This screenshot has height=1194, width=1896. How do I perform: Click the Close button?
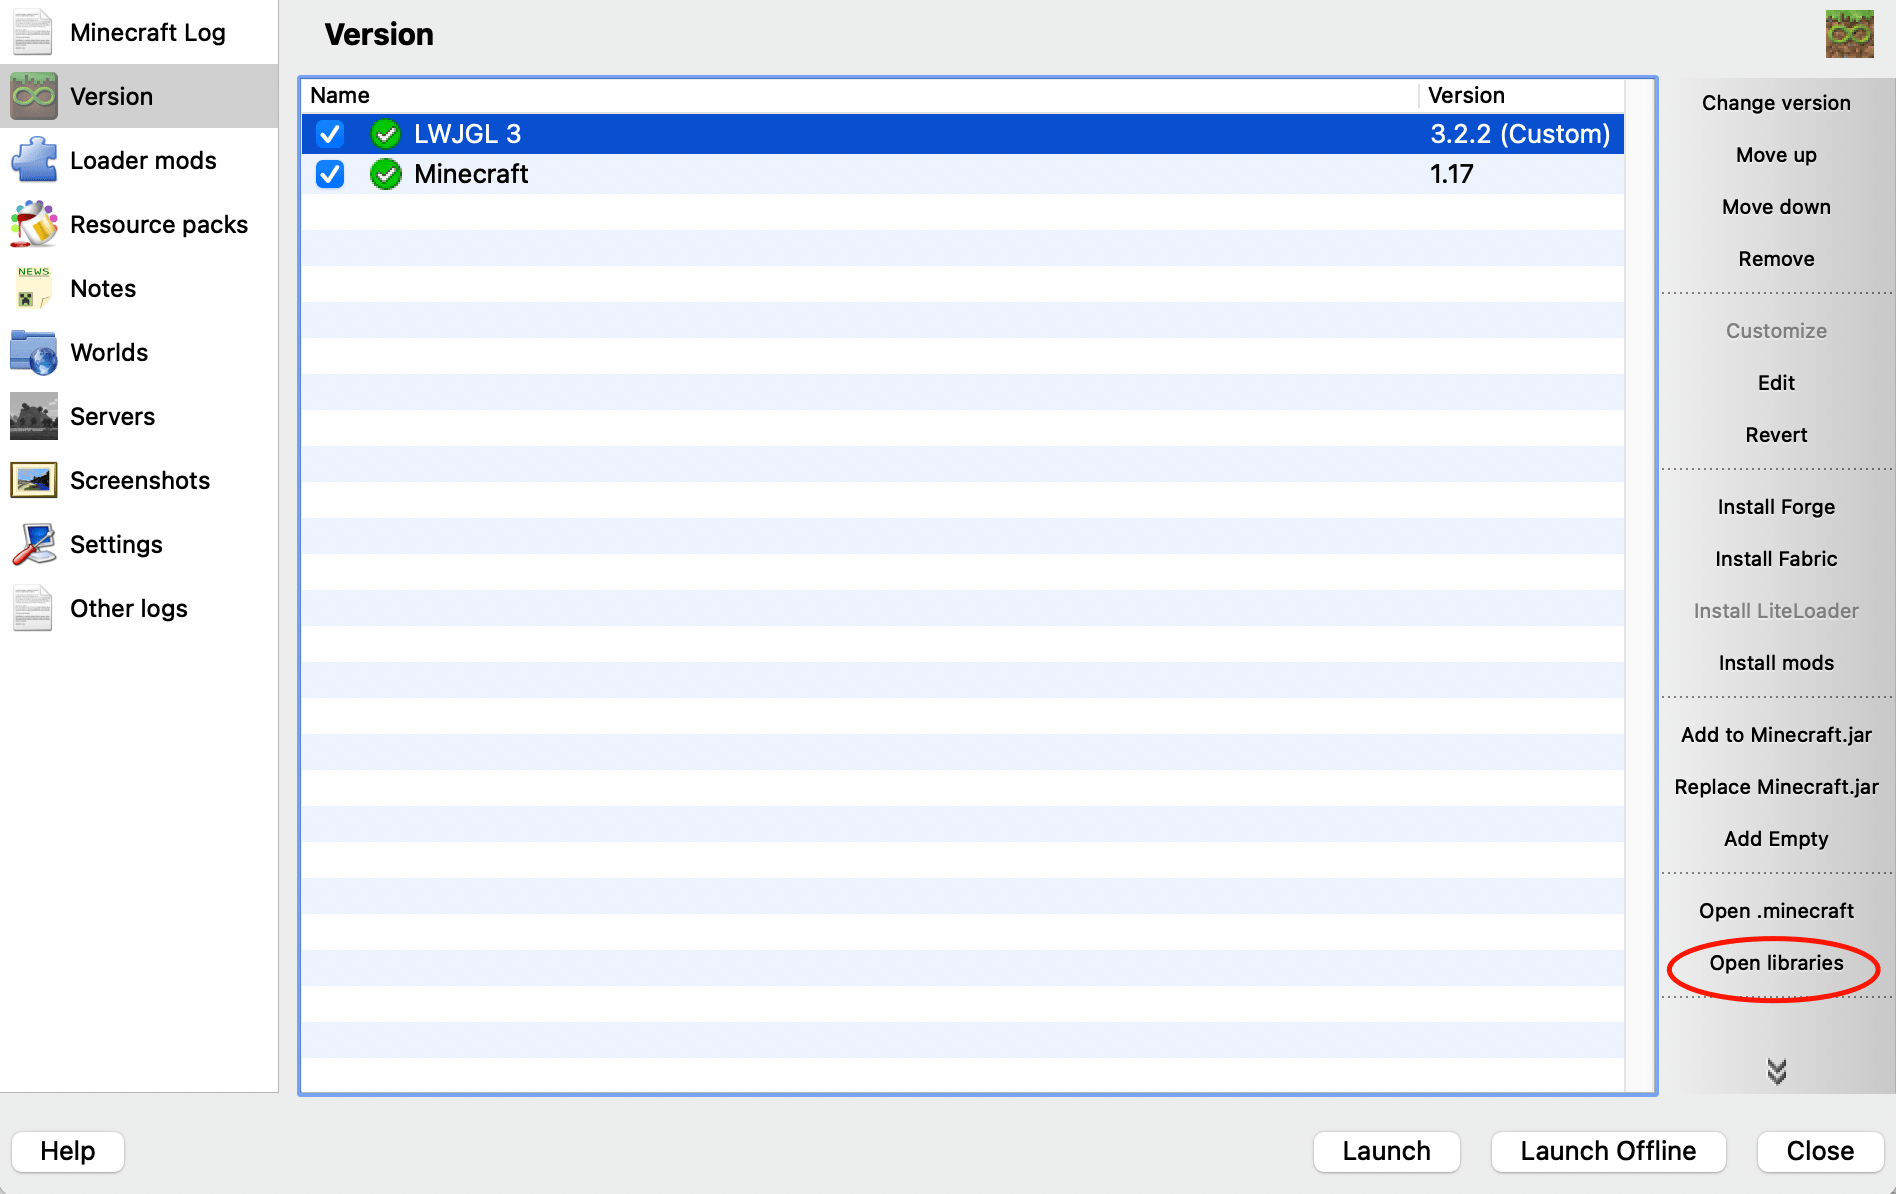[1820, 1151]
